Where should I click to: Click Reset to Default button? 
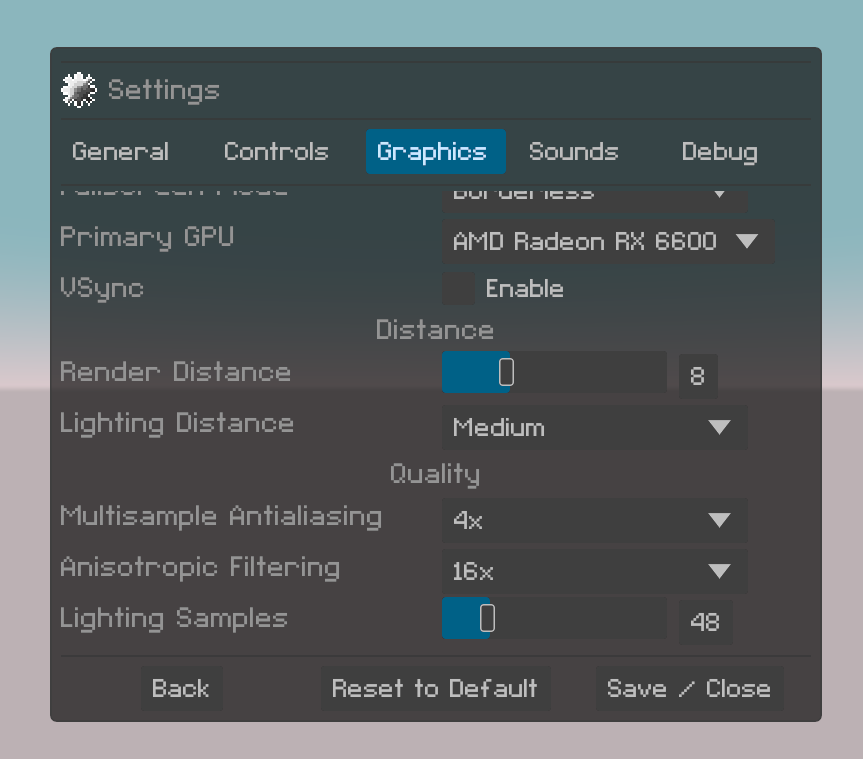pos(435,689)
